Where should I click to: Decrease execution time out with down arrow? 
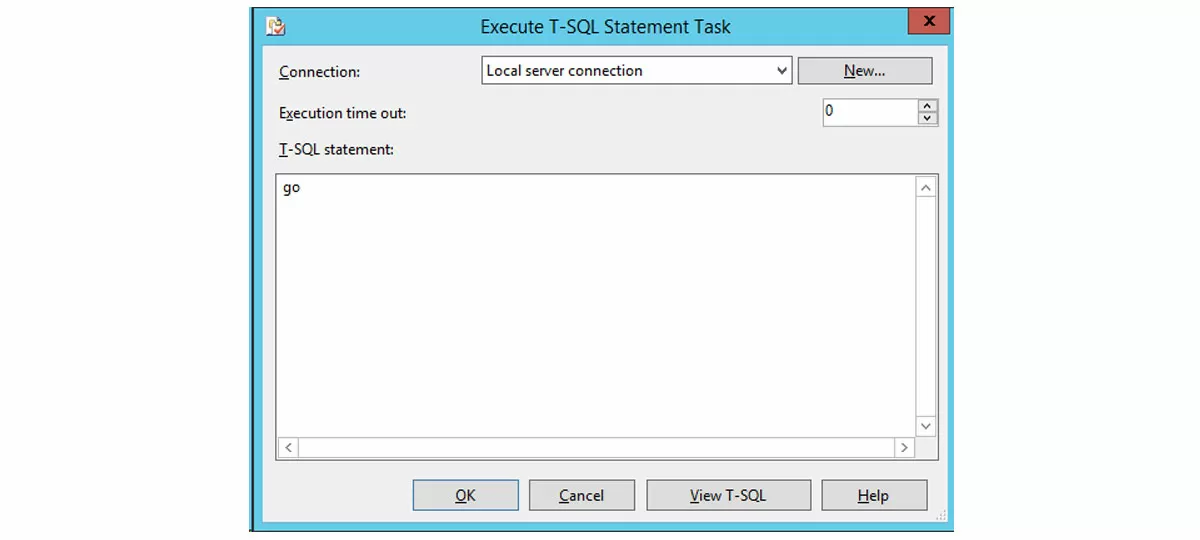(928, 119)
